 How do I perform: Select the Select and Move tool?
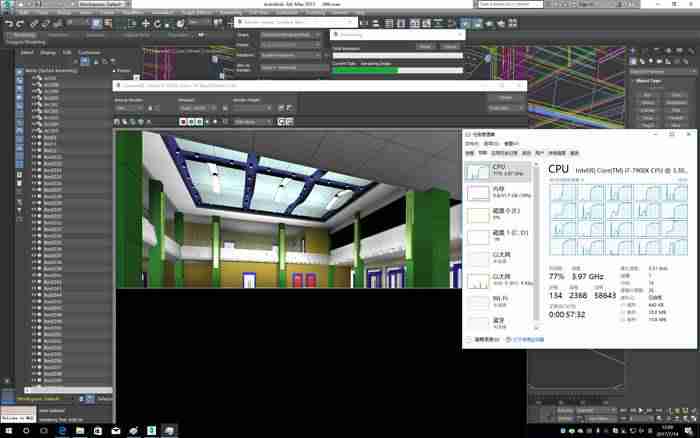[x=146, y=24]
